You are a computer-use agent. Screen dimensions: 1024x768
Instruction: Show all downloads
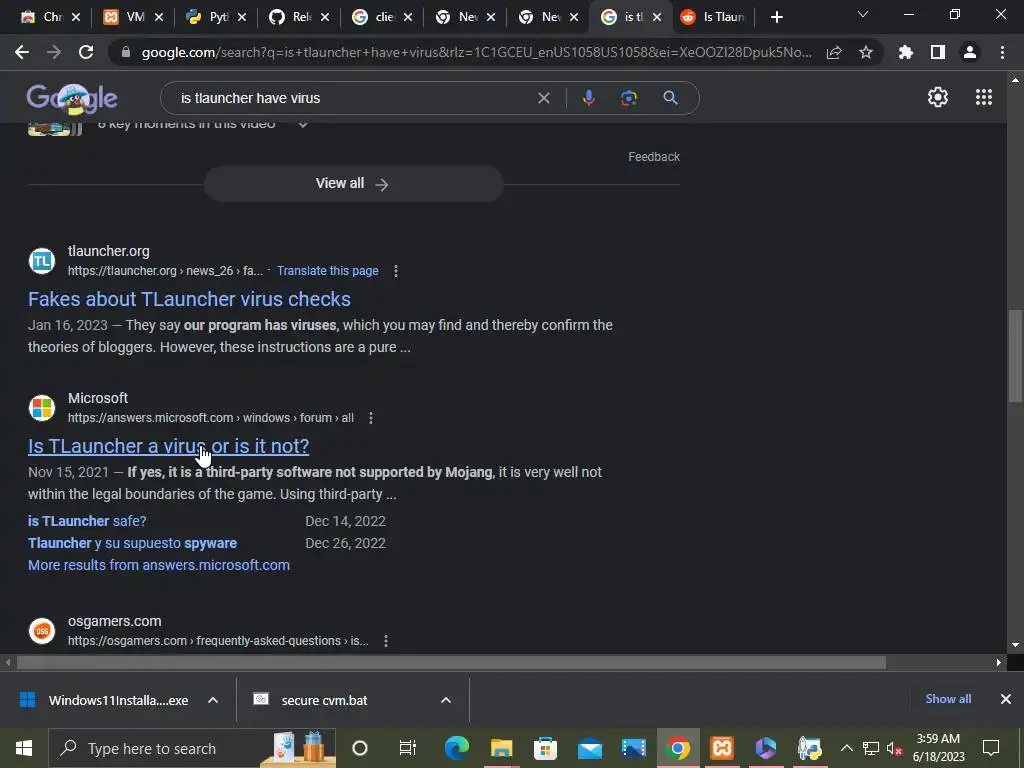(x=948, y=699)
